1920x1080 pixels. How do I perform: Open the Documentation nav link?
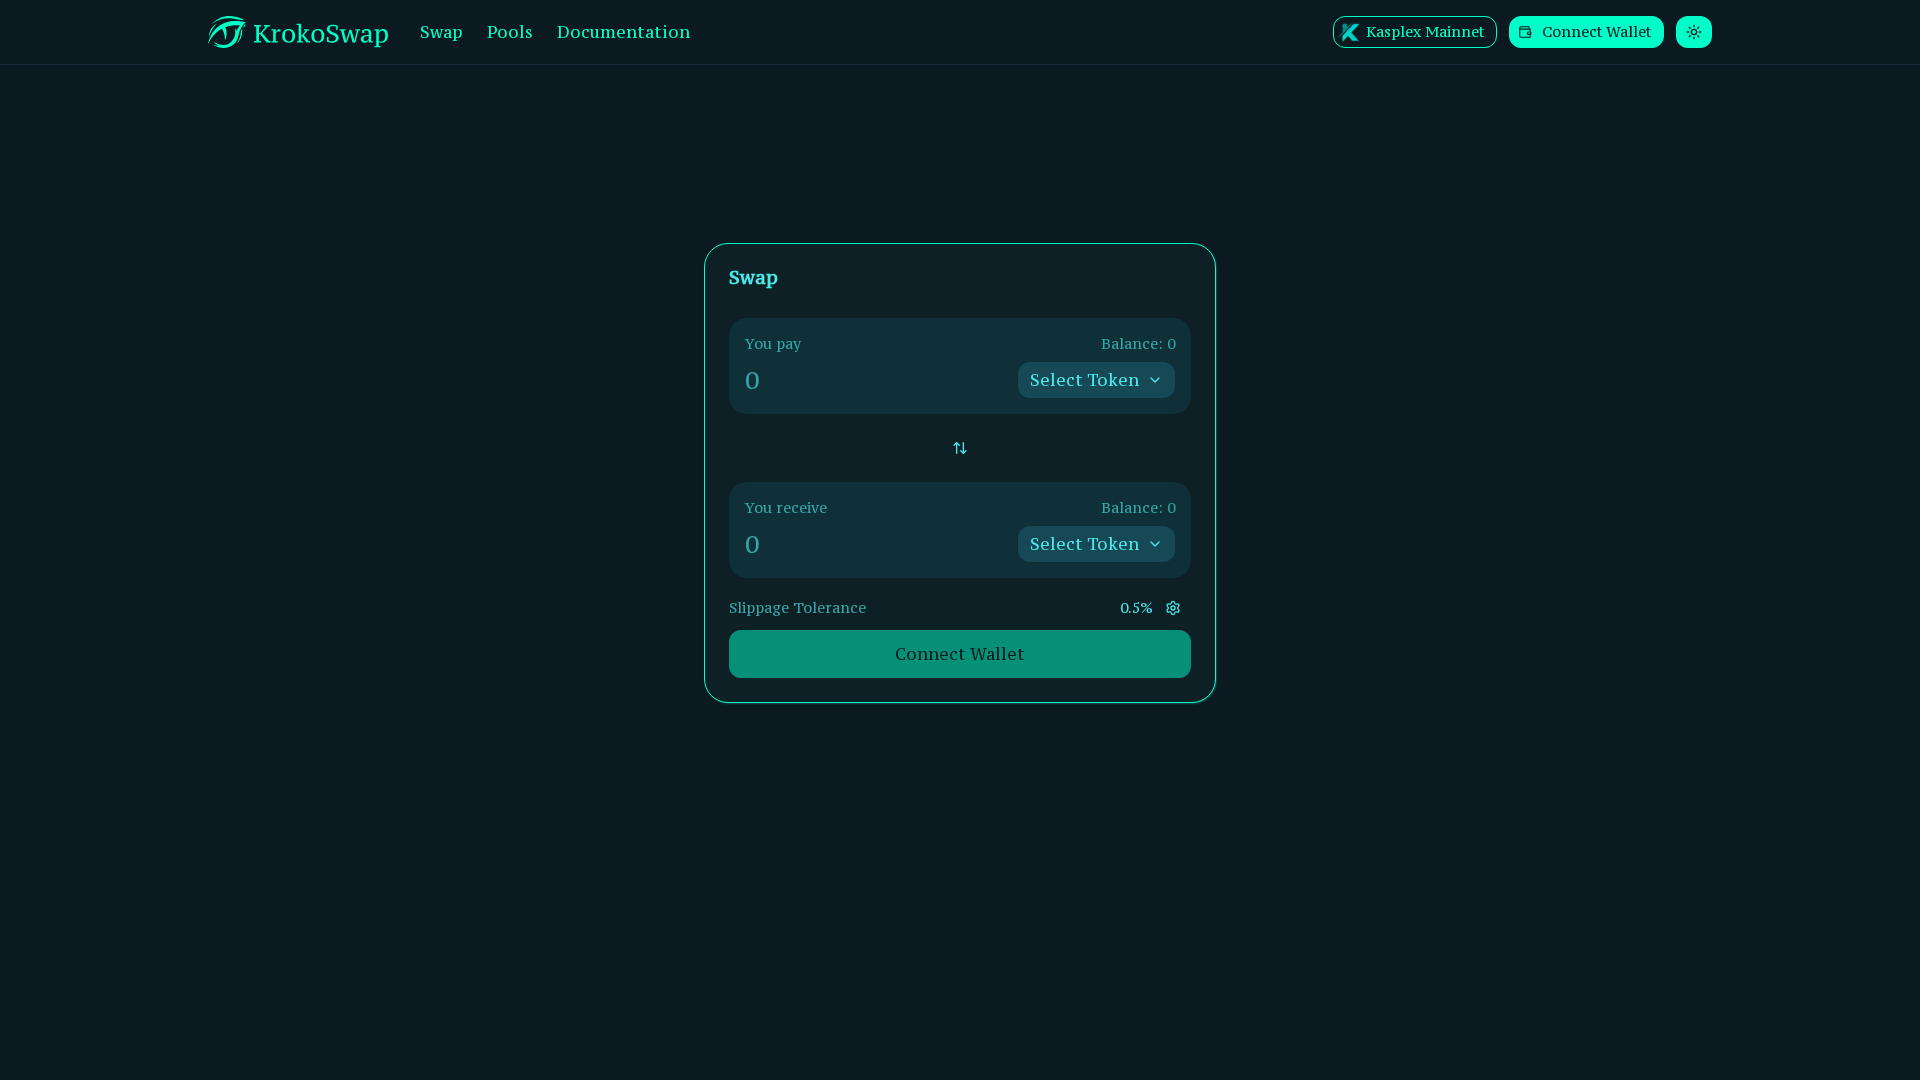tap(623, 32)
